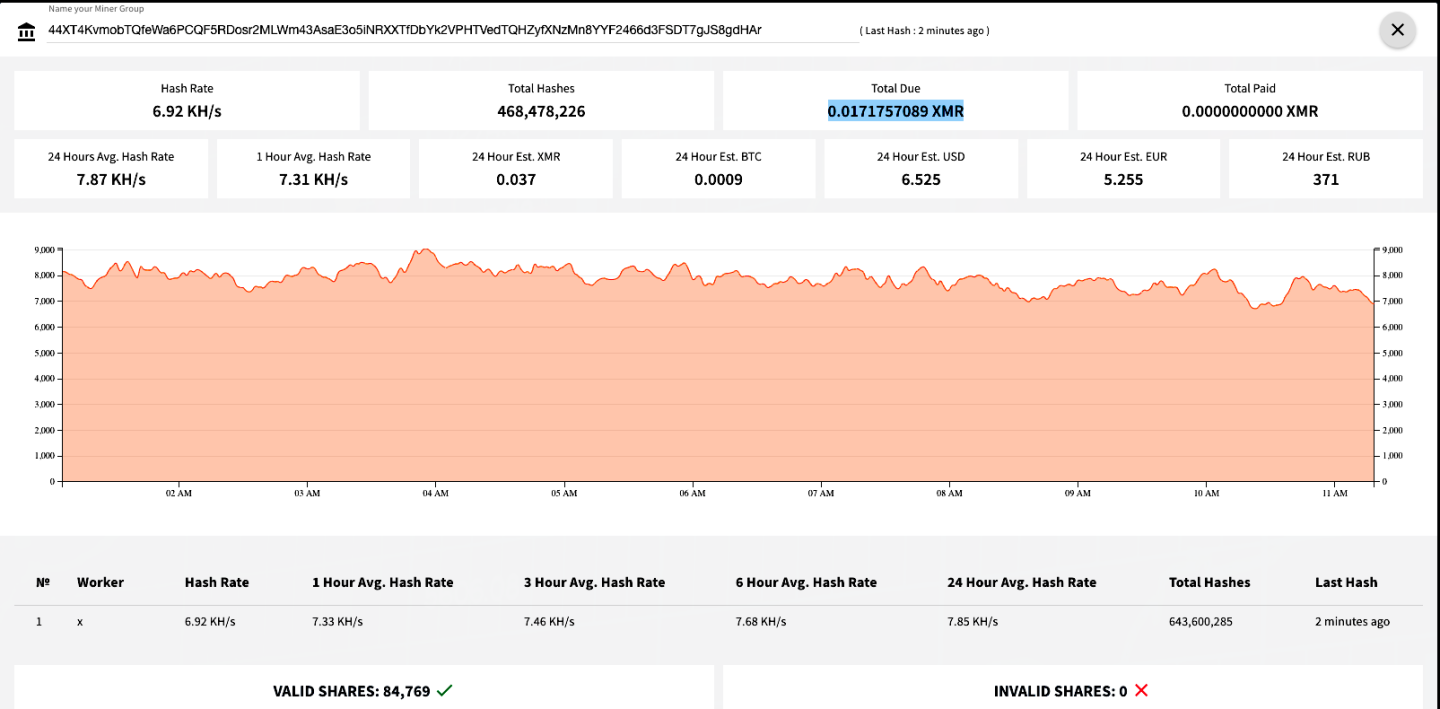Screen dimensions: 1440x709
Task: Click the 24 Hour Est. BTC card
Action: [718, 168]
